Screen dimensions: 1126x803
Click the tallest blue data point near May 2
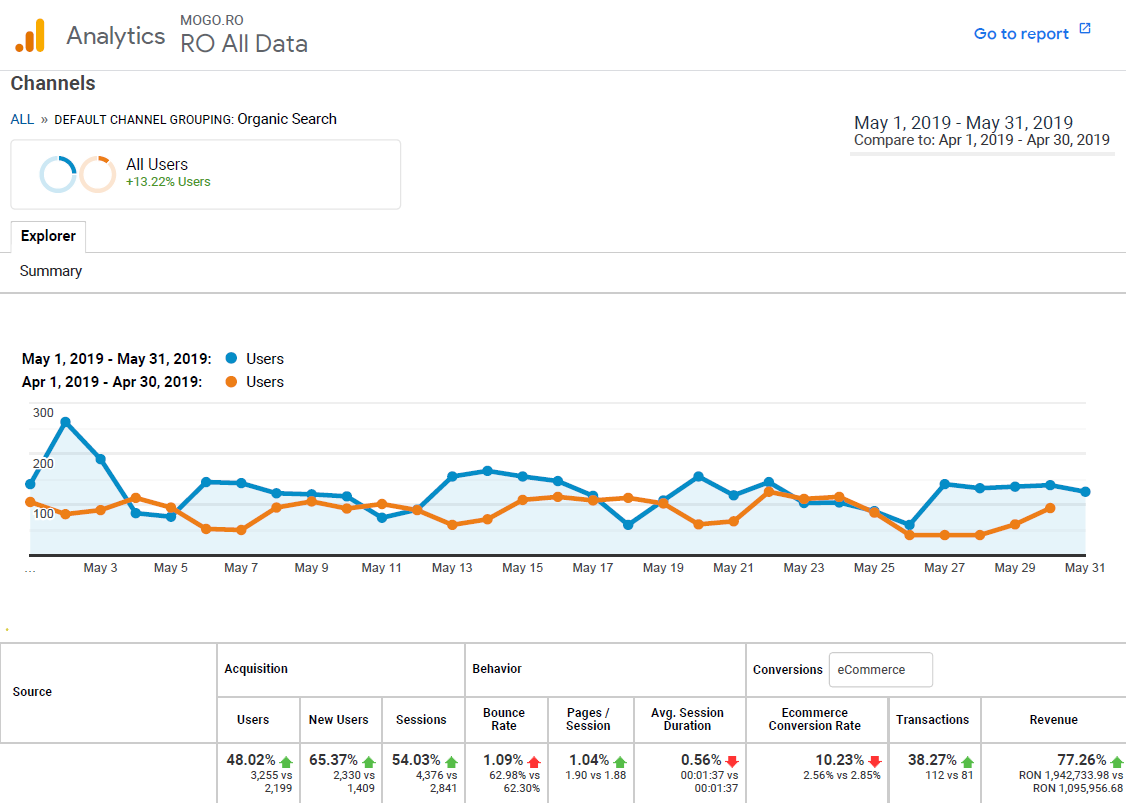(65, 421)
